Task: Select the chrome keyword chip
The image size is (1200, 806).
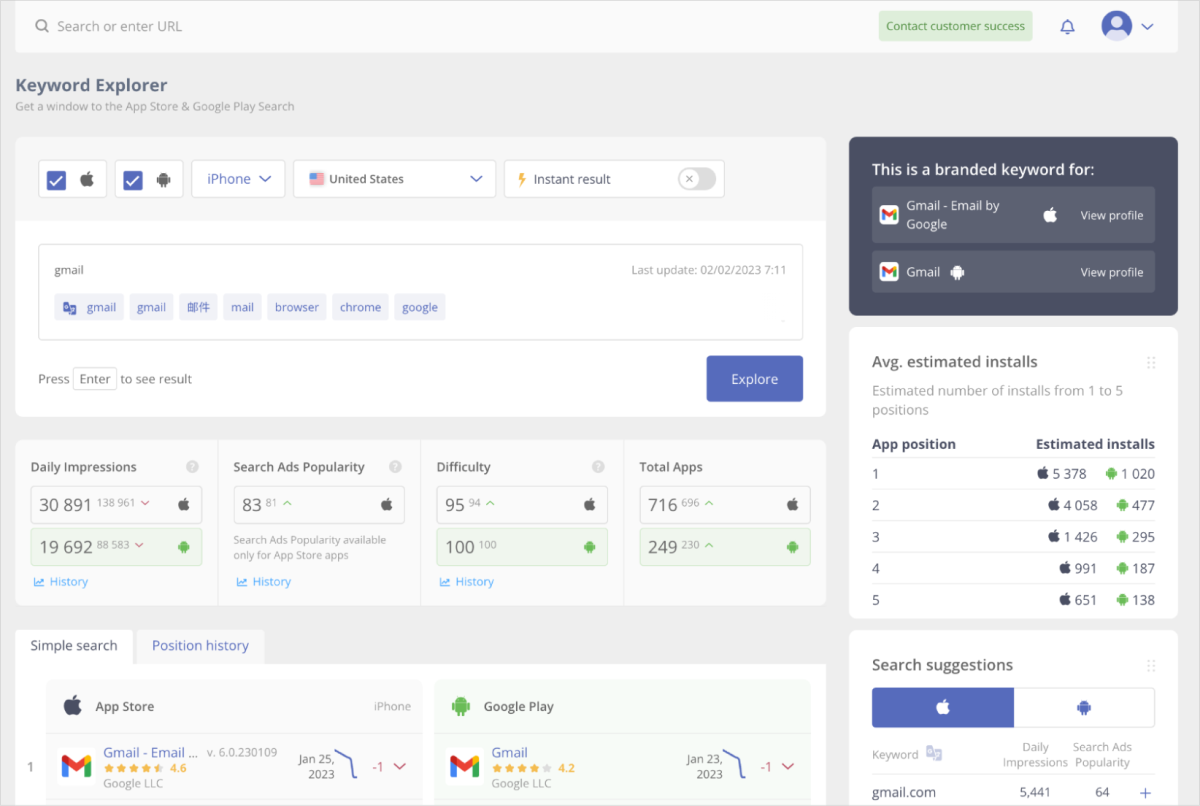Action: pos(360,307)
